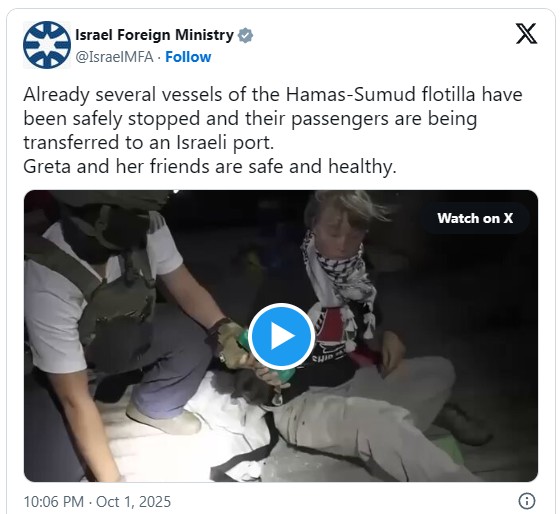Click the "Greta and her friends" sentence
Viewport: 560px width, 514px height.
(x=210, y=166)
